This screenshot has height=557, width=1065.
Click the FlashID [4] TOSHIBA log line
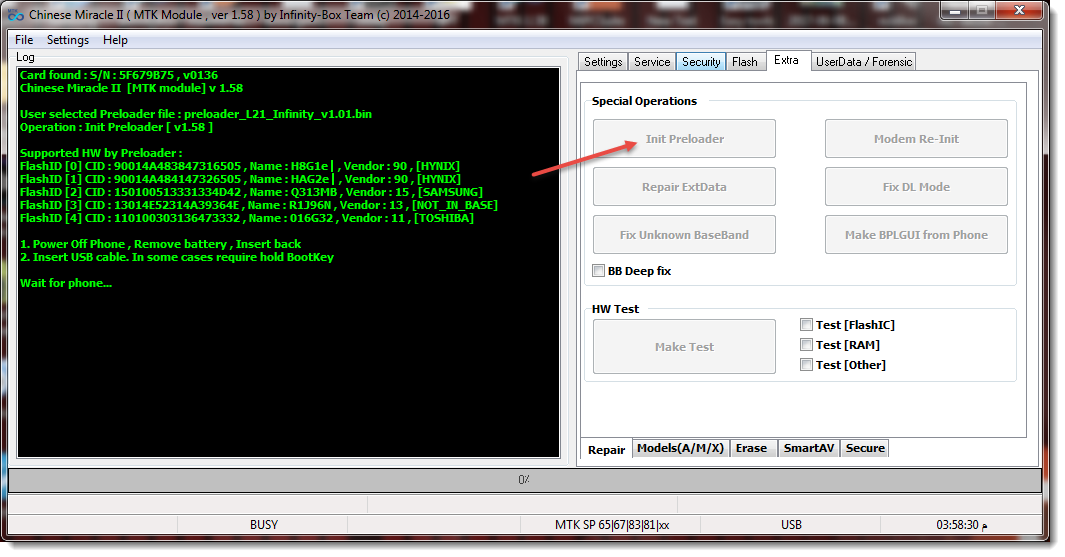pos(247,218)
